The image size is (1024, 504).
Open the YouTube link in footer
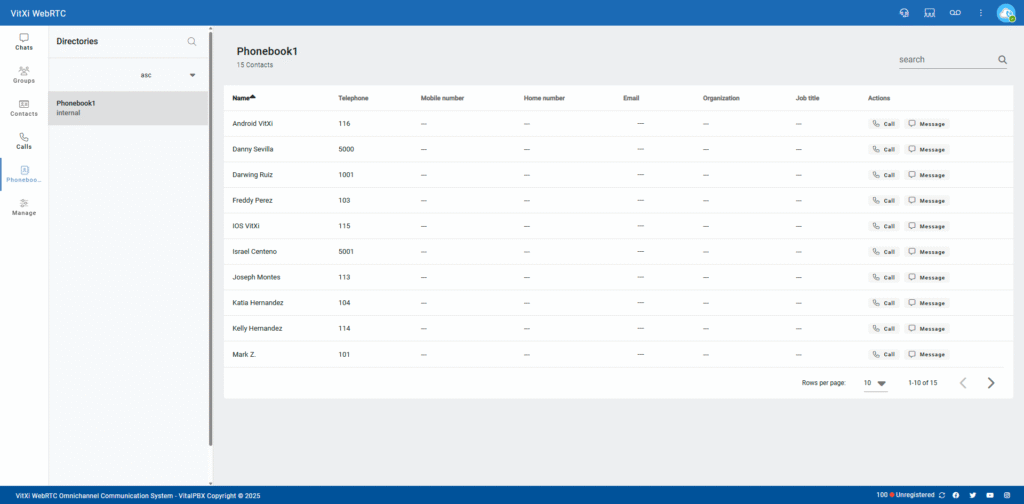tap(990, 495)
